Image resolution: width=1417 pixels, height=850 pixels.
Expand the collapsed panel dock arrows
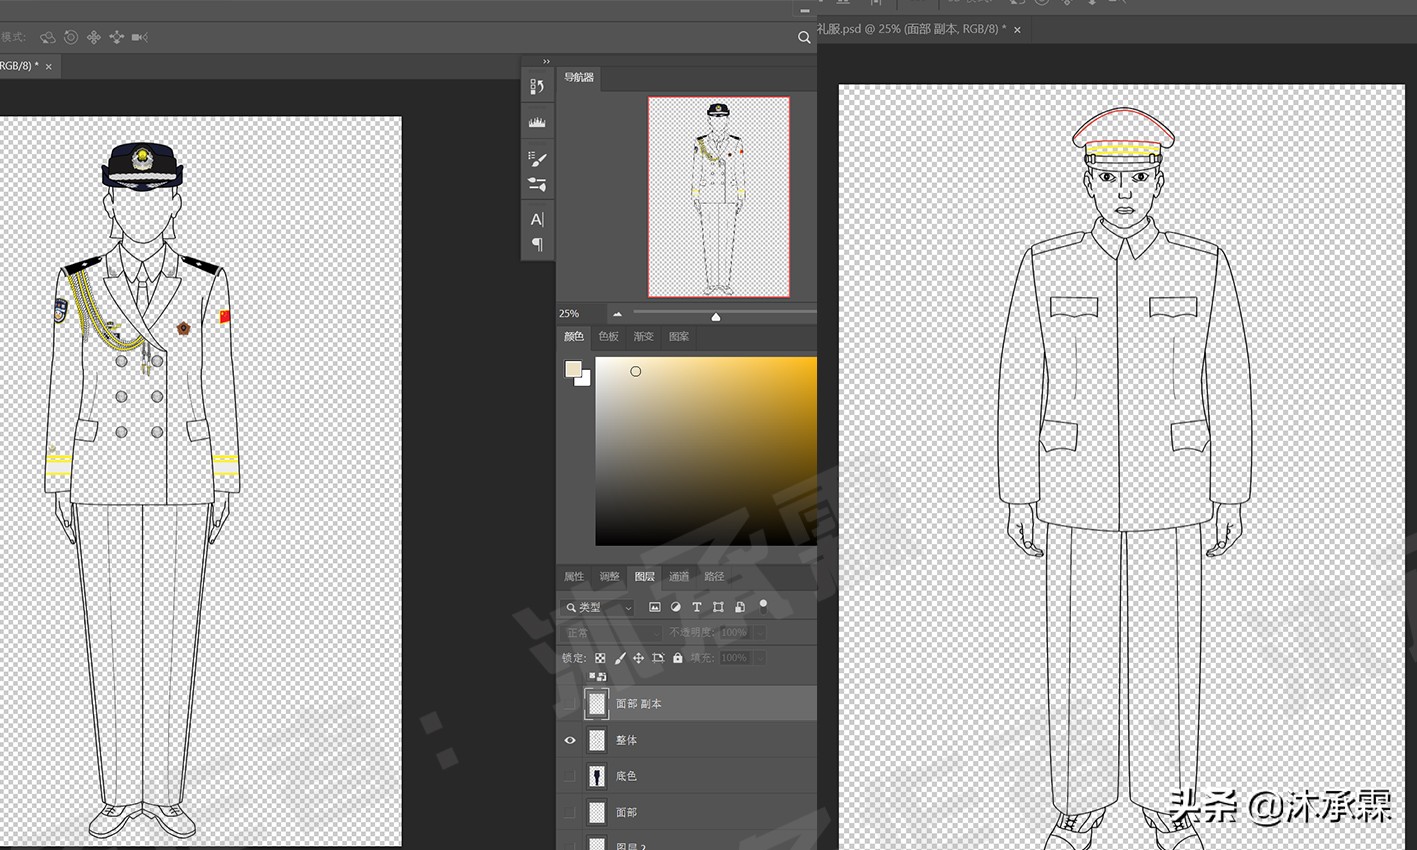click(x=546, y=62)
